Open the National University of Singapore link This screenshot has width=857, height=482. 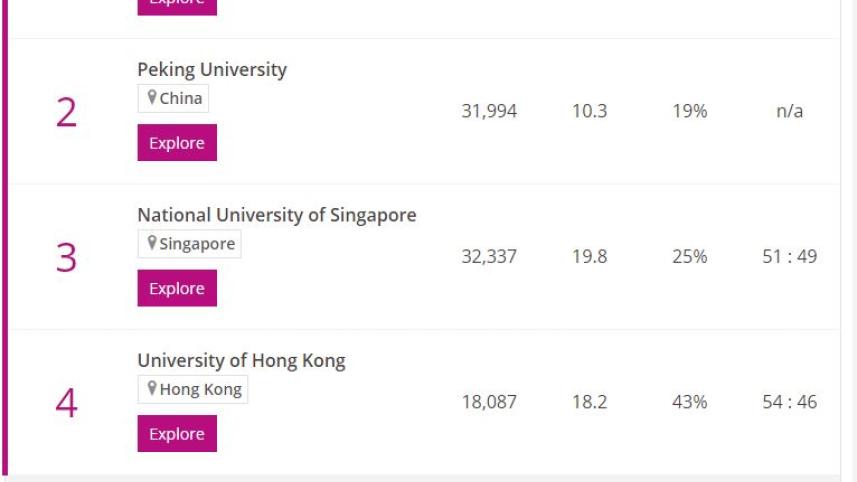coord(277,215)
